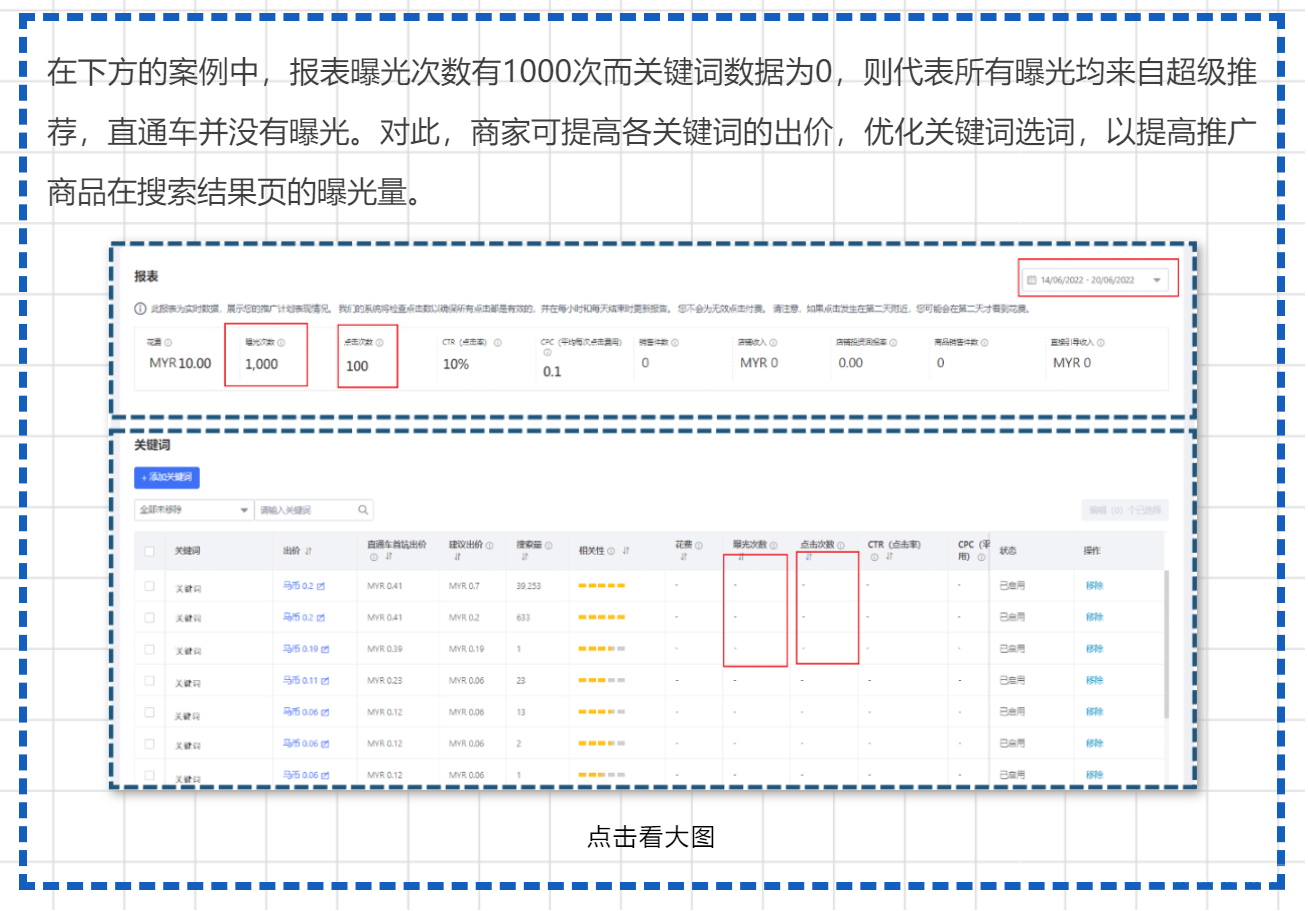Check the checkbox of the first keyword row
1308x911 pixels.
tap(147, 586)
